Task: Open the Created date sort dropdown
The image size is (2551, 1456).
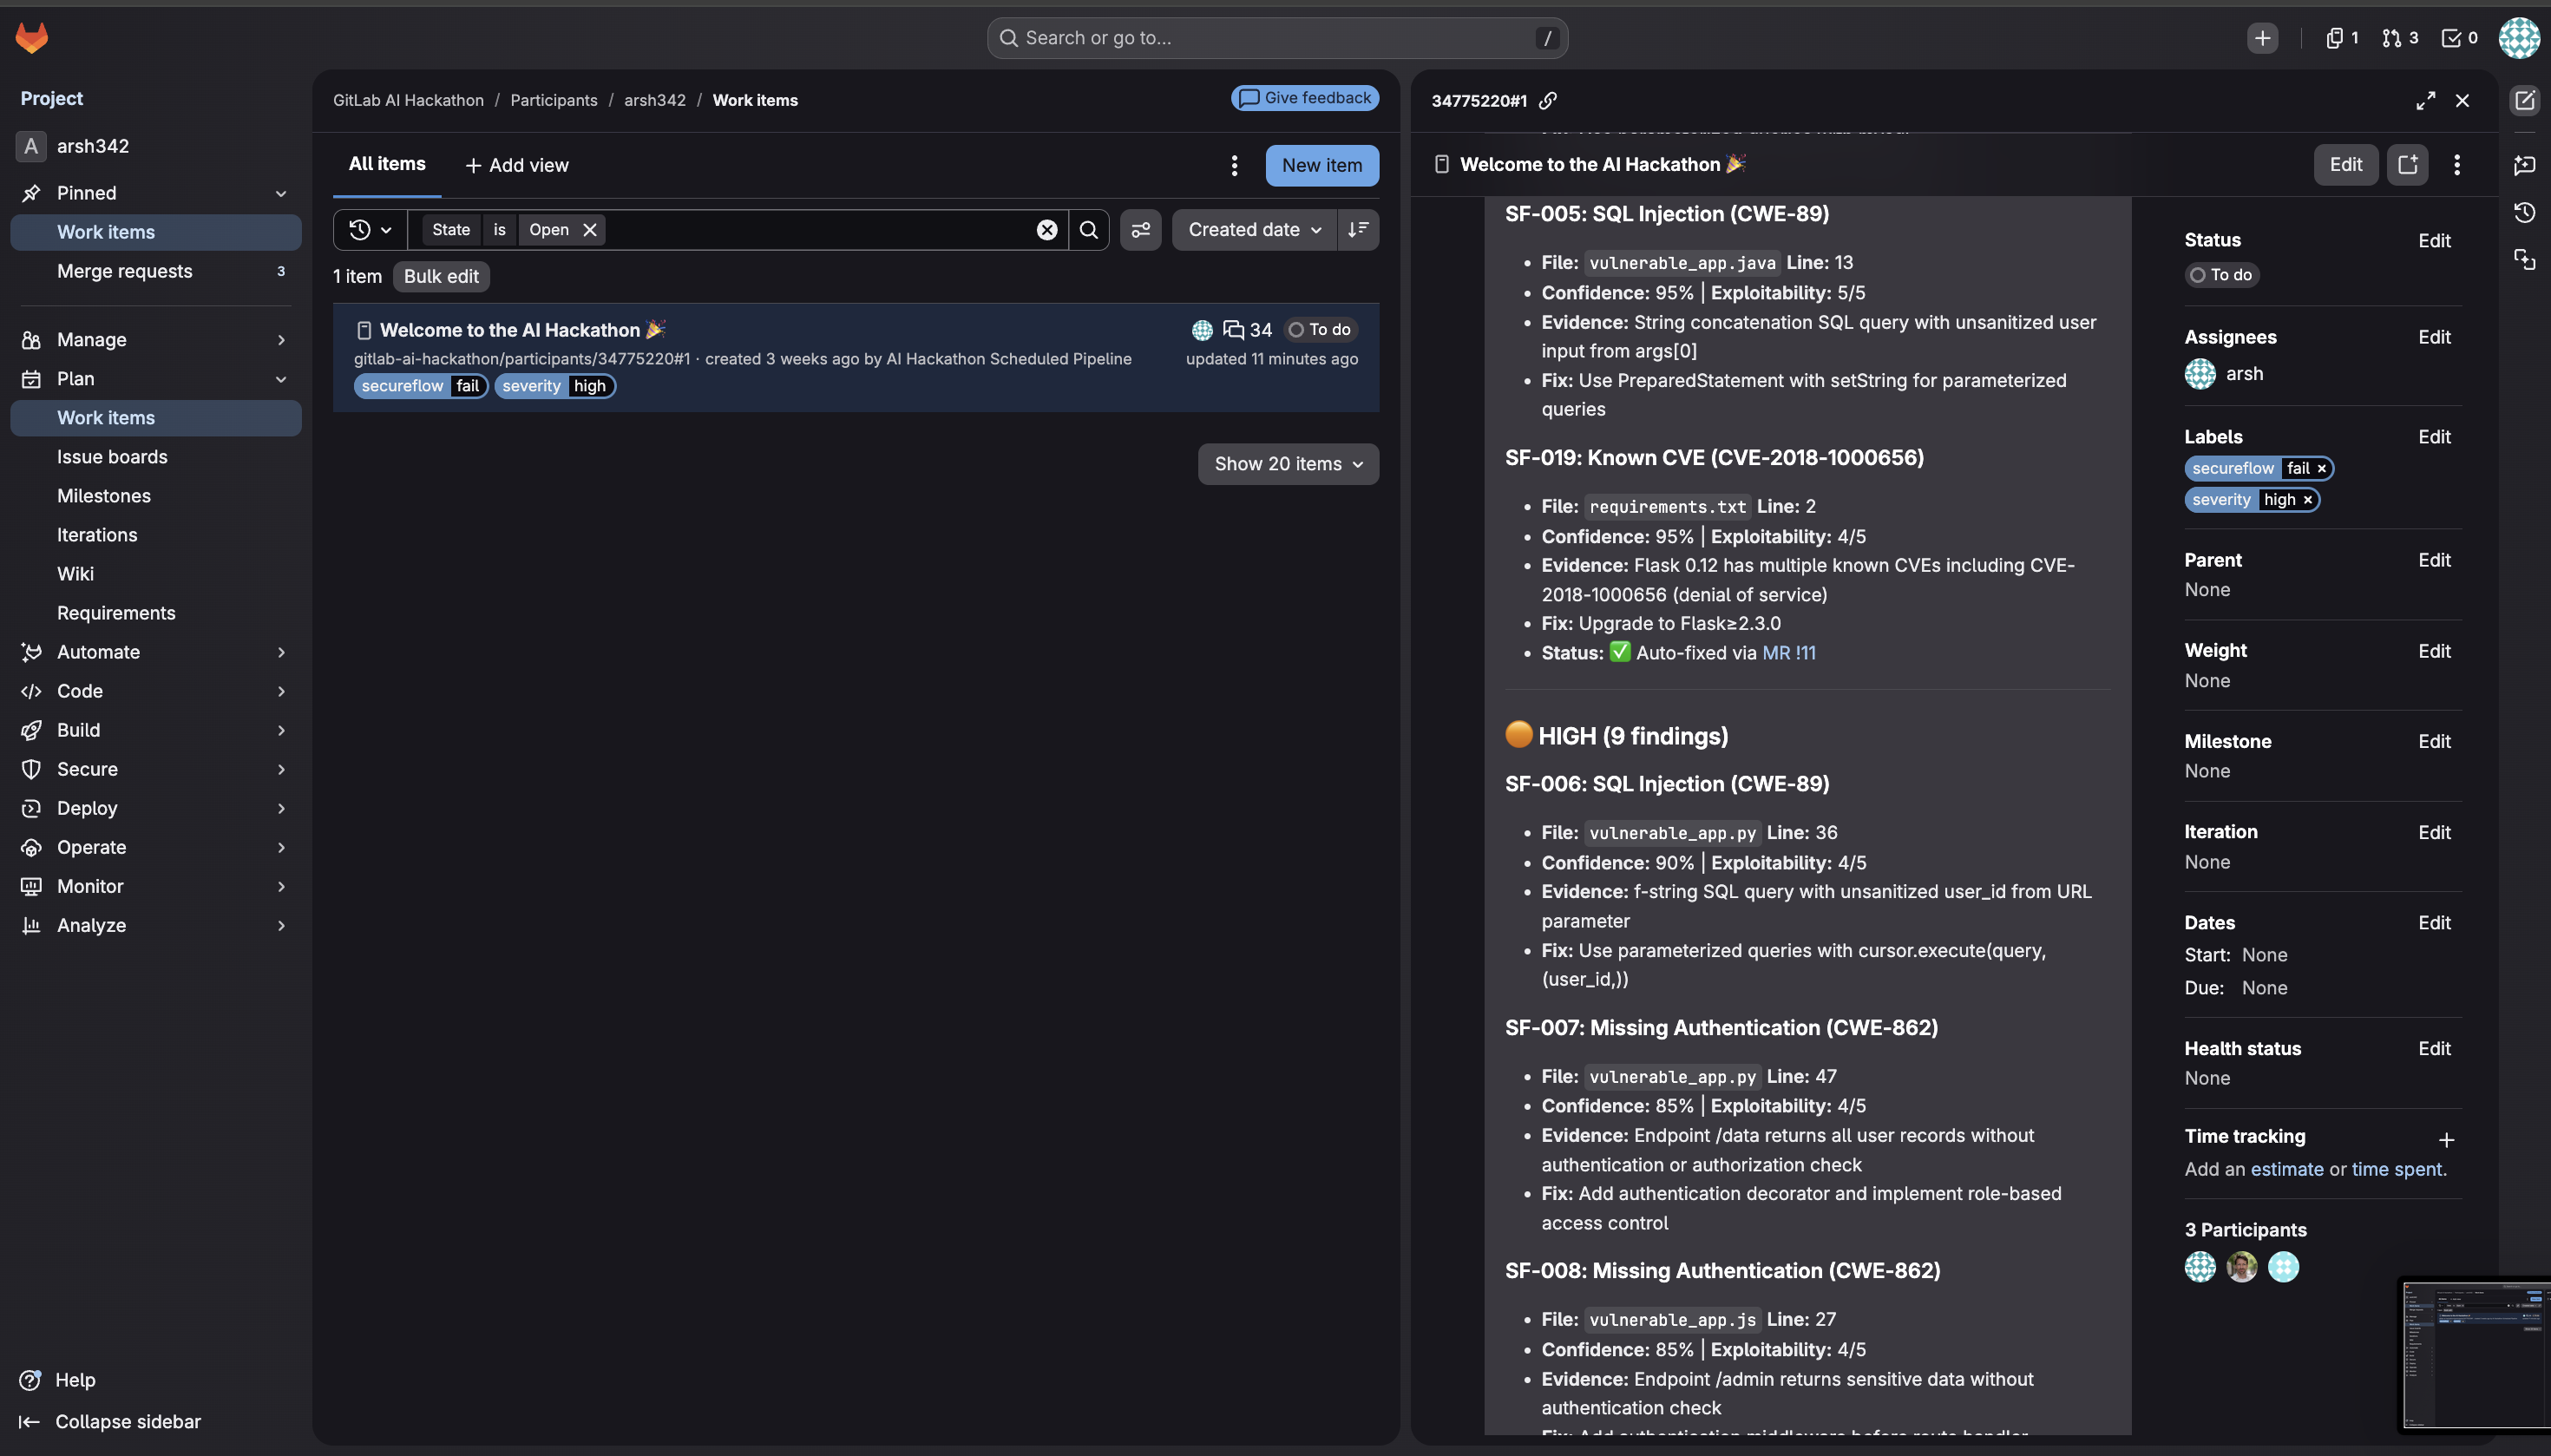Action: pyautogui.click(x=1254, y=230)
